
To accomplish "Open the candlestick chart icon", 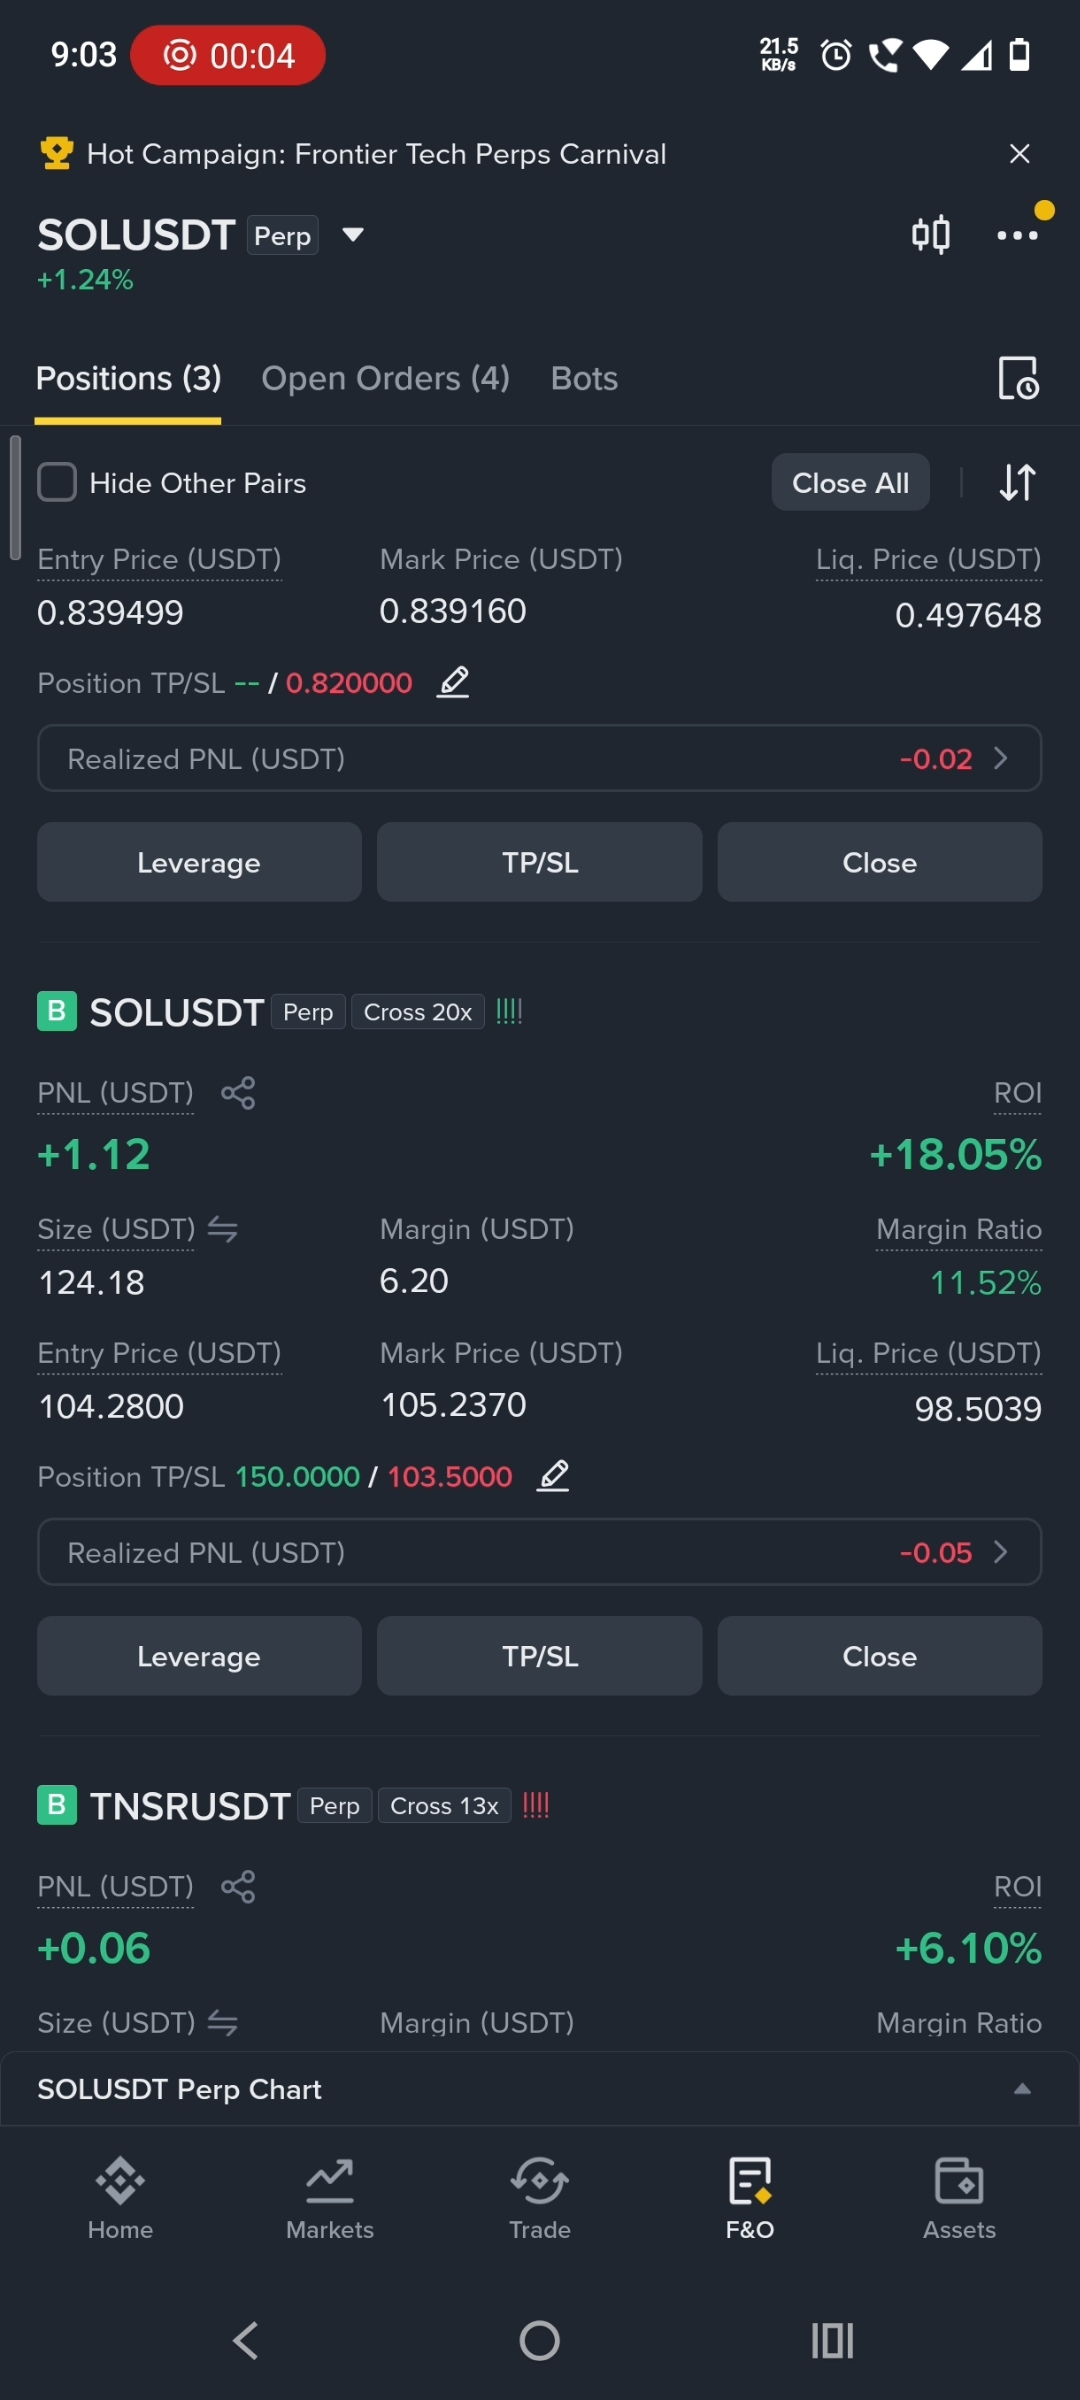I will point(930,235).
